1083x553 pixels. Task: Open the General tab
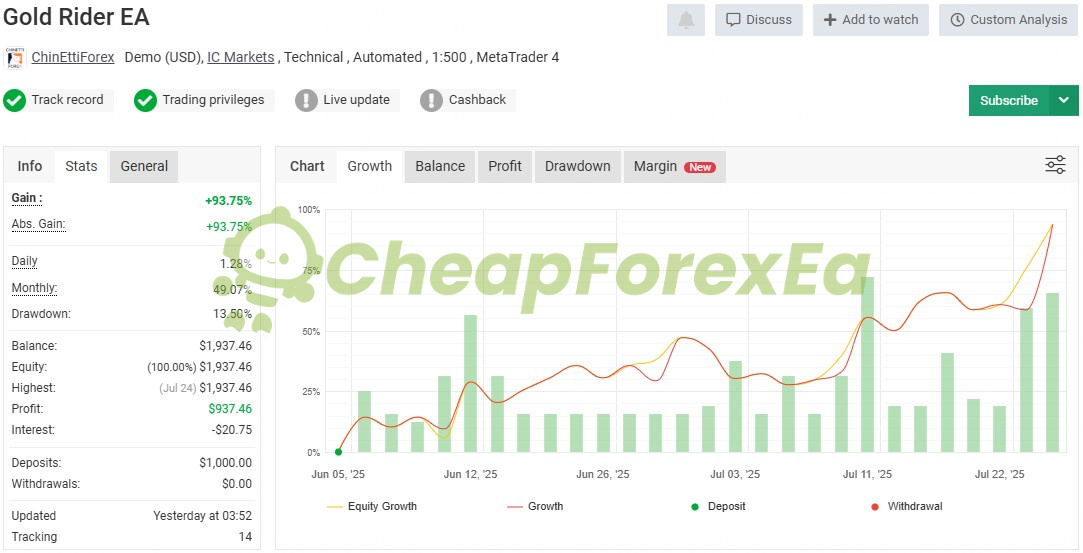point(144,166)
